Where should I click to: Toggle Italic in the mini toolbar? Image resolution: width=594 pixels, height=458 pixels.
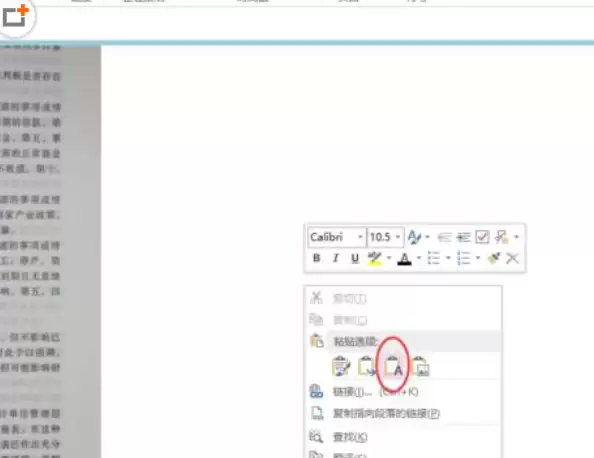click(x=335, y=258)
